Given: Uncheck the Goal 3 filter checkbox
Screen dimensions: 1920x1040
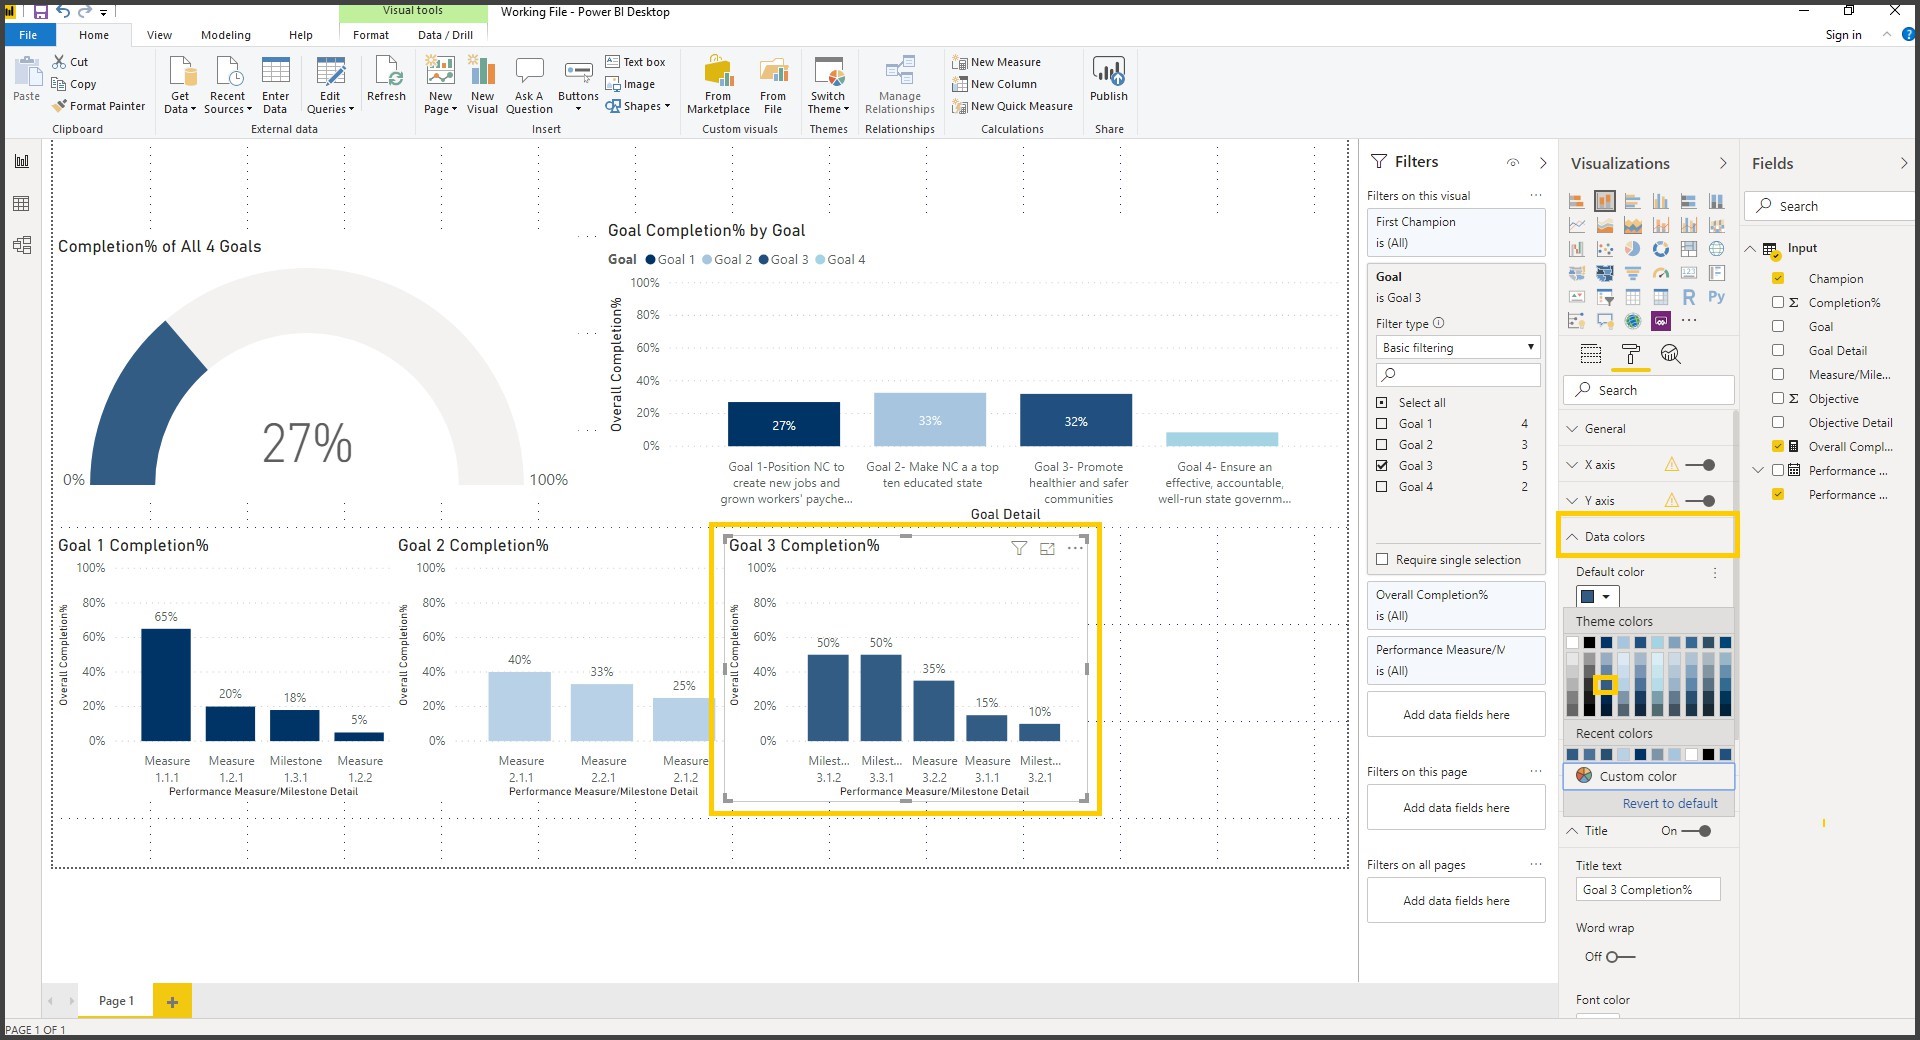Looking at the screenshot, I should pos(1382,466).
